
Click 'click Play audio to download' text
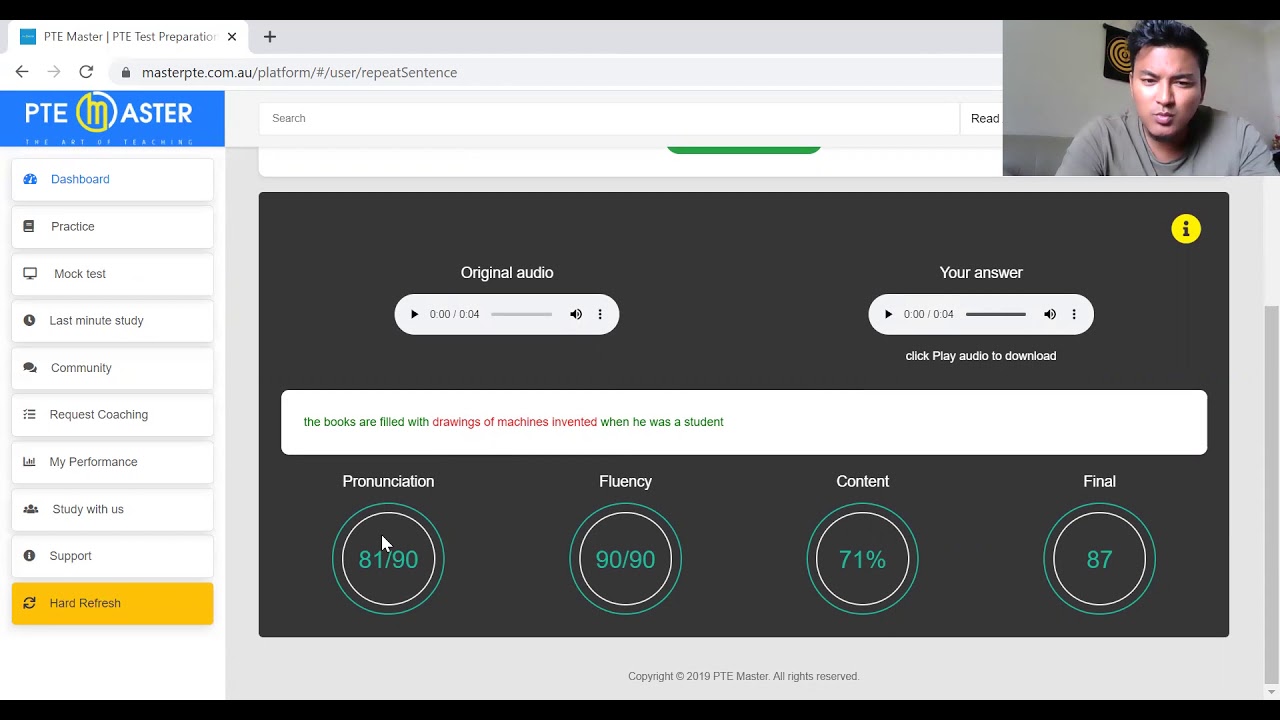point(981,356)
